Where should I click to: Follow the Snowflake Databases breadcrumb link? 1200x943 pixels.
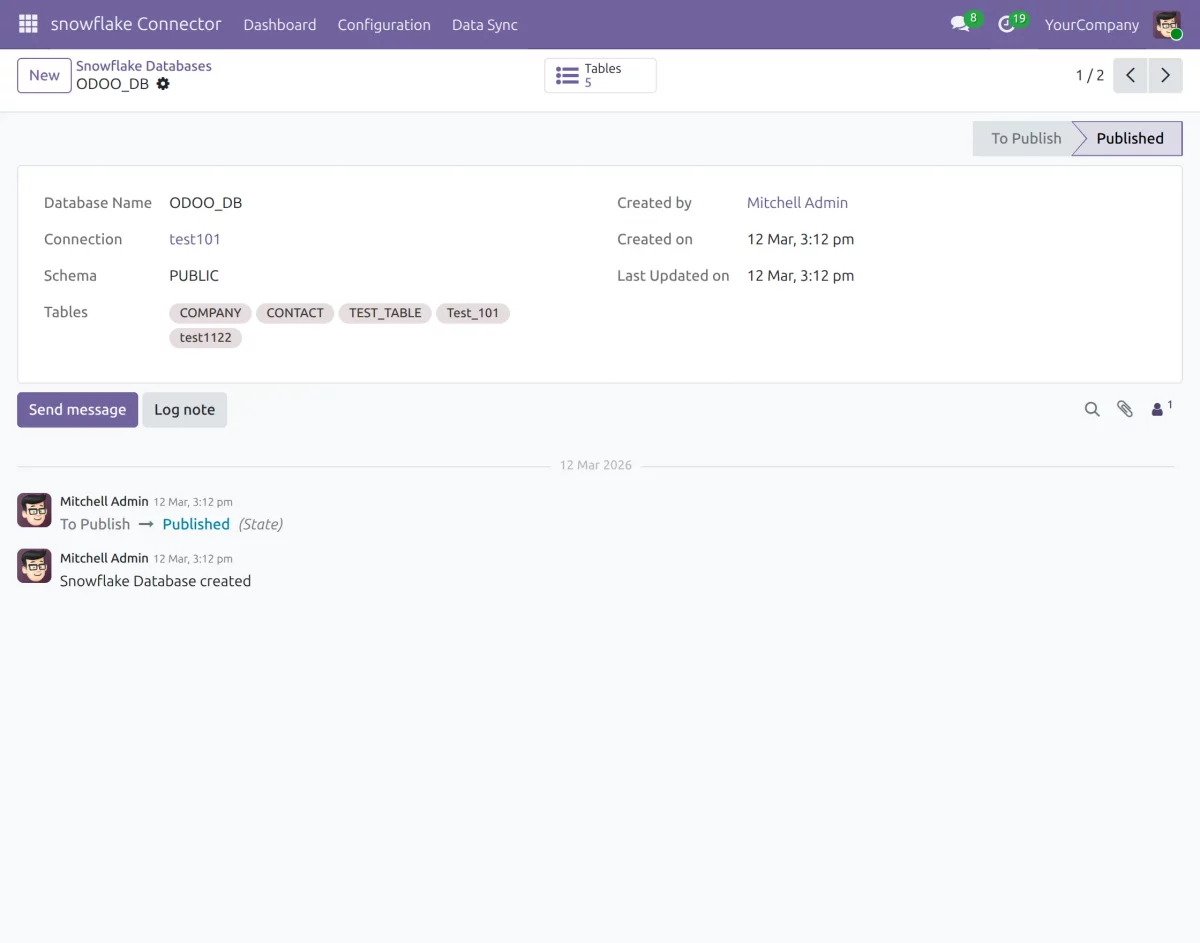click(x=144, y=66)
